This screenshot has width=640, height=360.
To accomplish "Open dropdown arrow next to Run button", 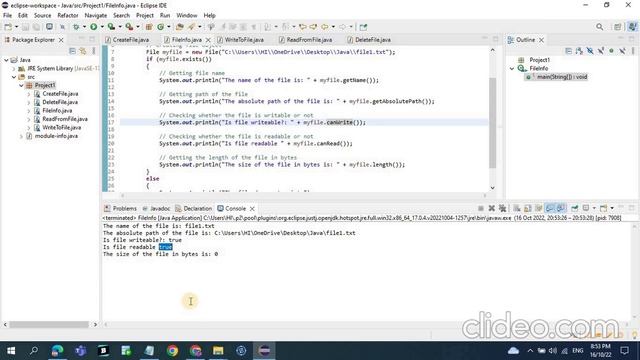I will 102,27.
